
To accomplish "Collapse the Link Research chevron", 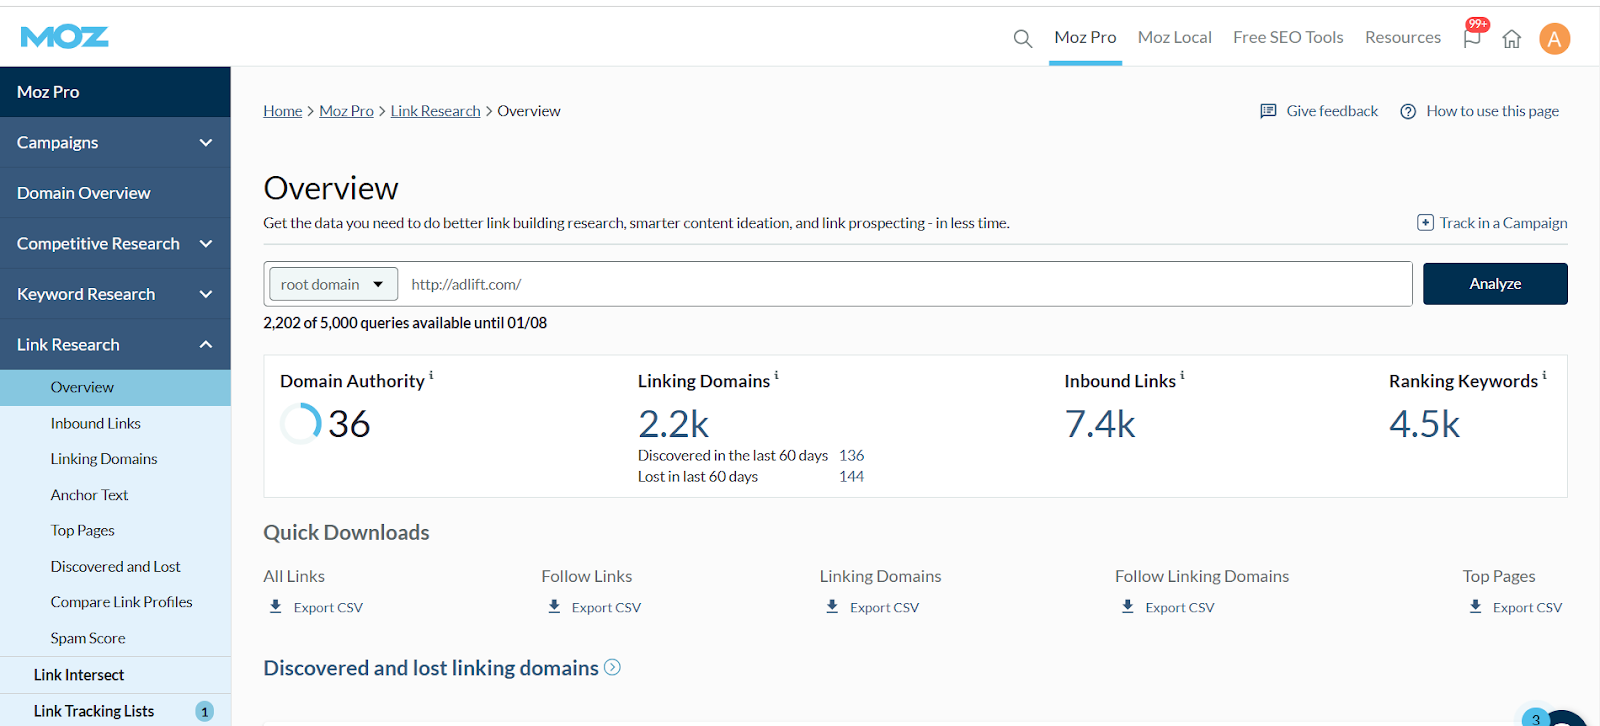I will [206, 345].
